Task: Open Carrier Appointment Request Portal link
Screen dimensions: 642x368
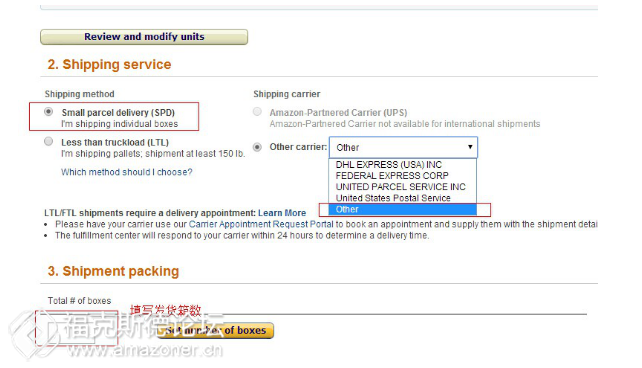Action: pos(261,224)
